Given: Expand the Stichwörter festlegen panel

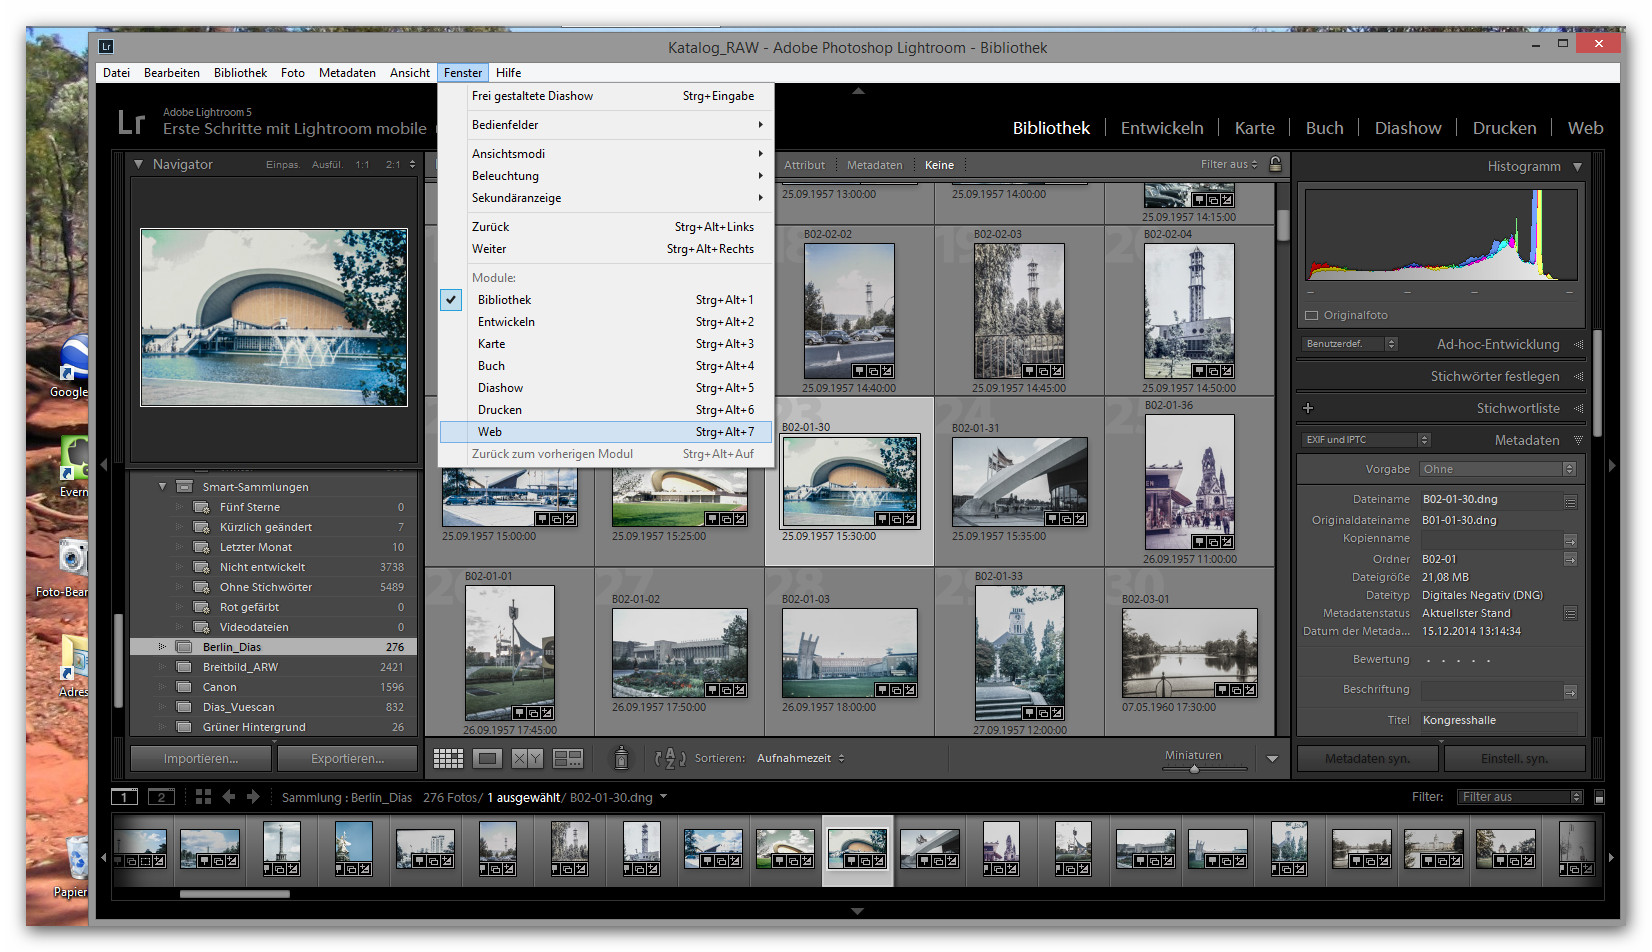Looking at the screenshot, I should click(x=1578, y=376).
